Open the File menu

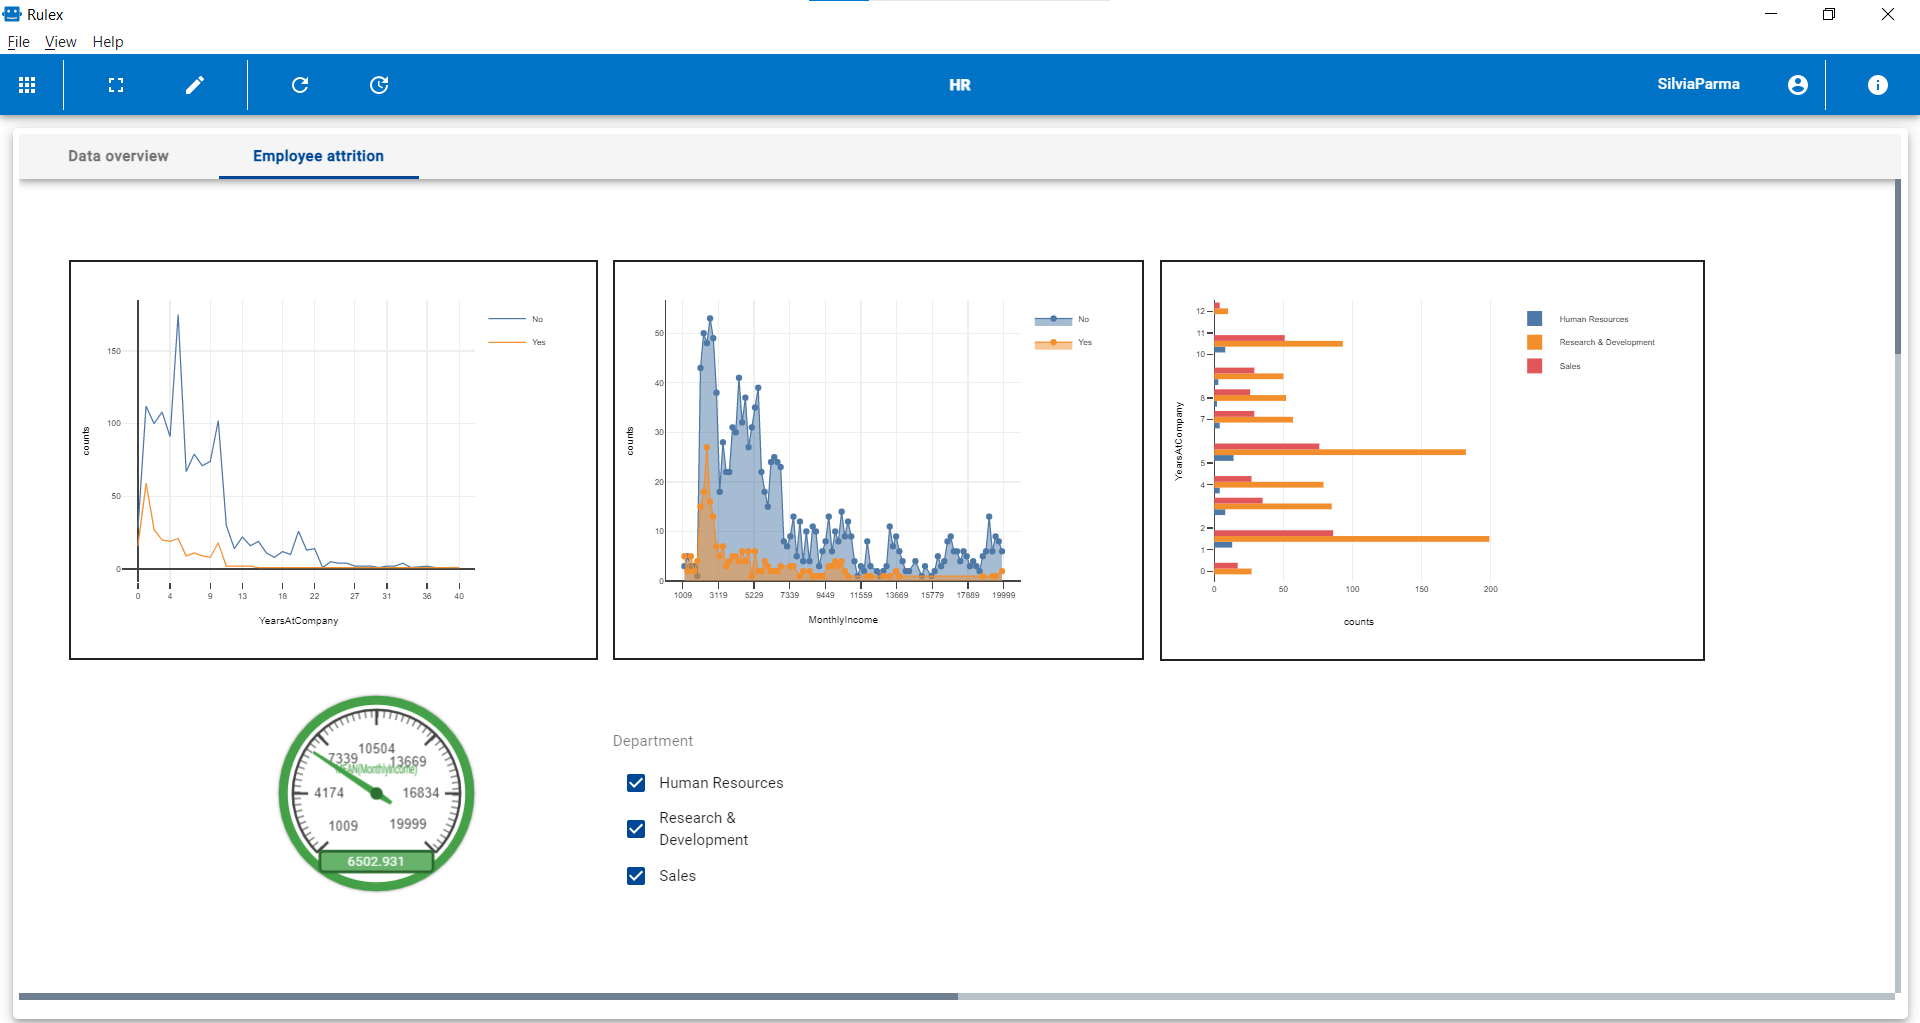tap(18, 42)
